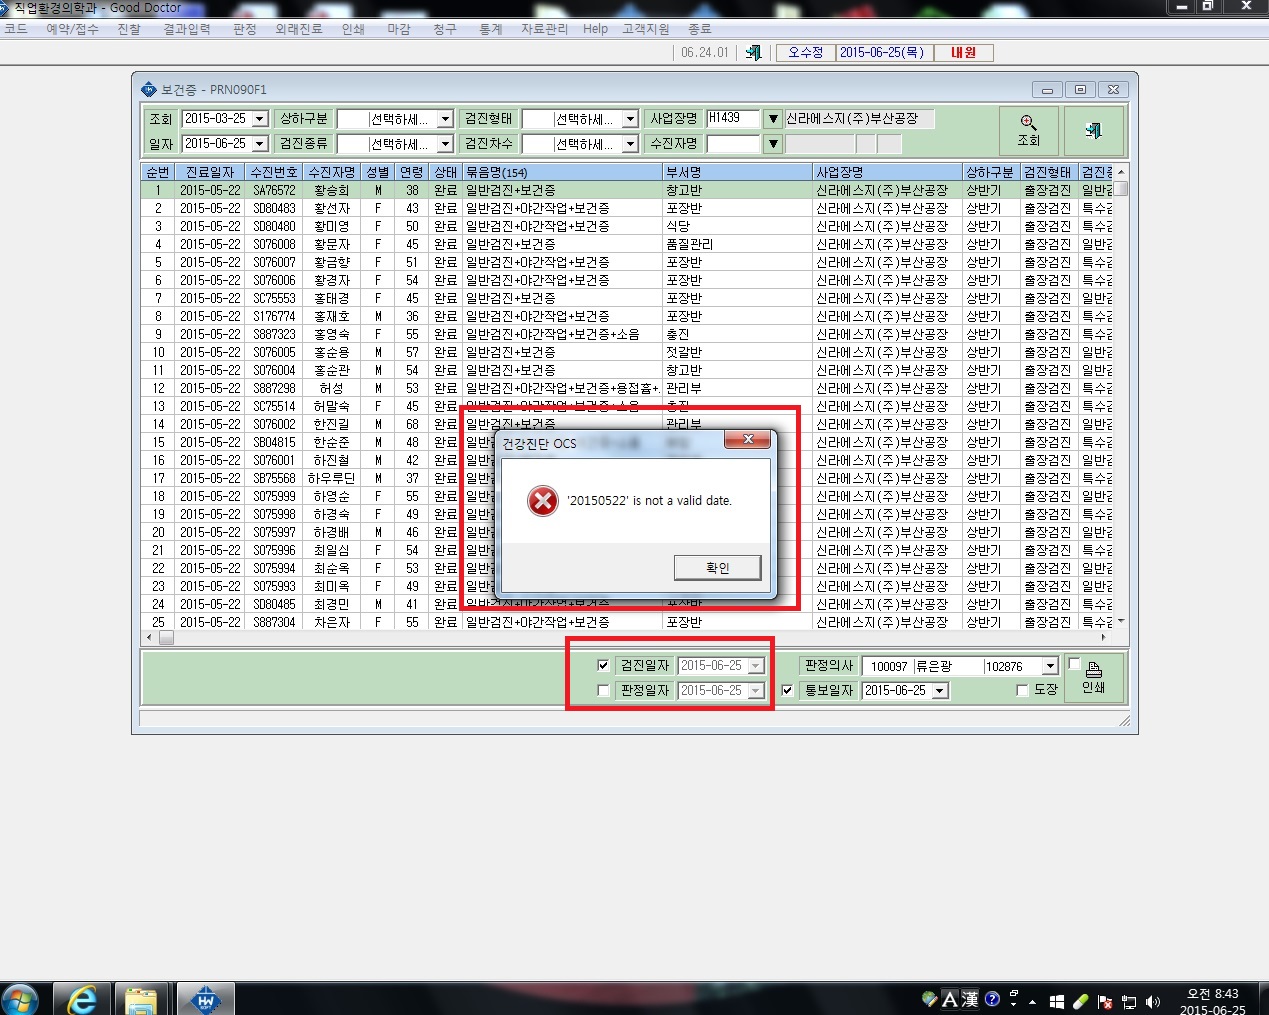Expand the 판정의사 doctor dropdown
The width and height of the screenshot is (1269, 1015).
point(1050,666)
